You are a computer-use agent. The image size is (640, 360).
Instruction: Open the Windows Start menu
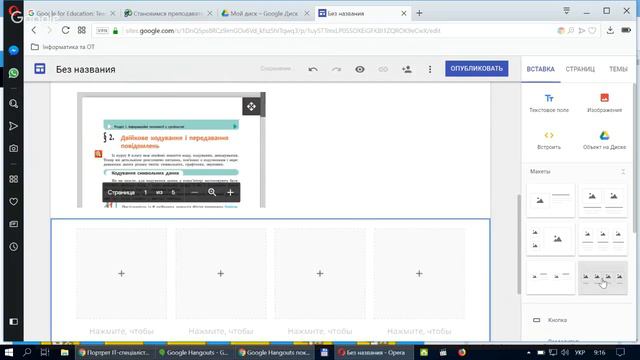[x=9, y=352]
